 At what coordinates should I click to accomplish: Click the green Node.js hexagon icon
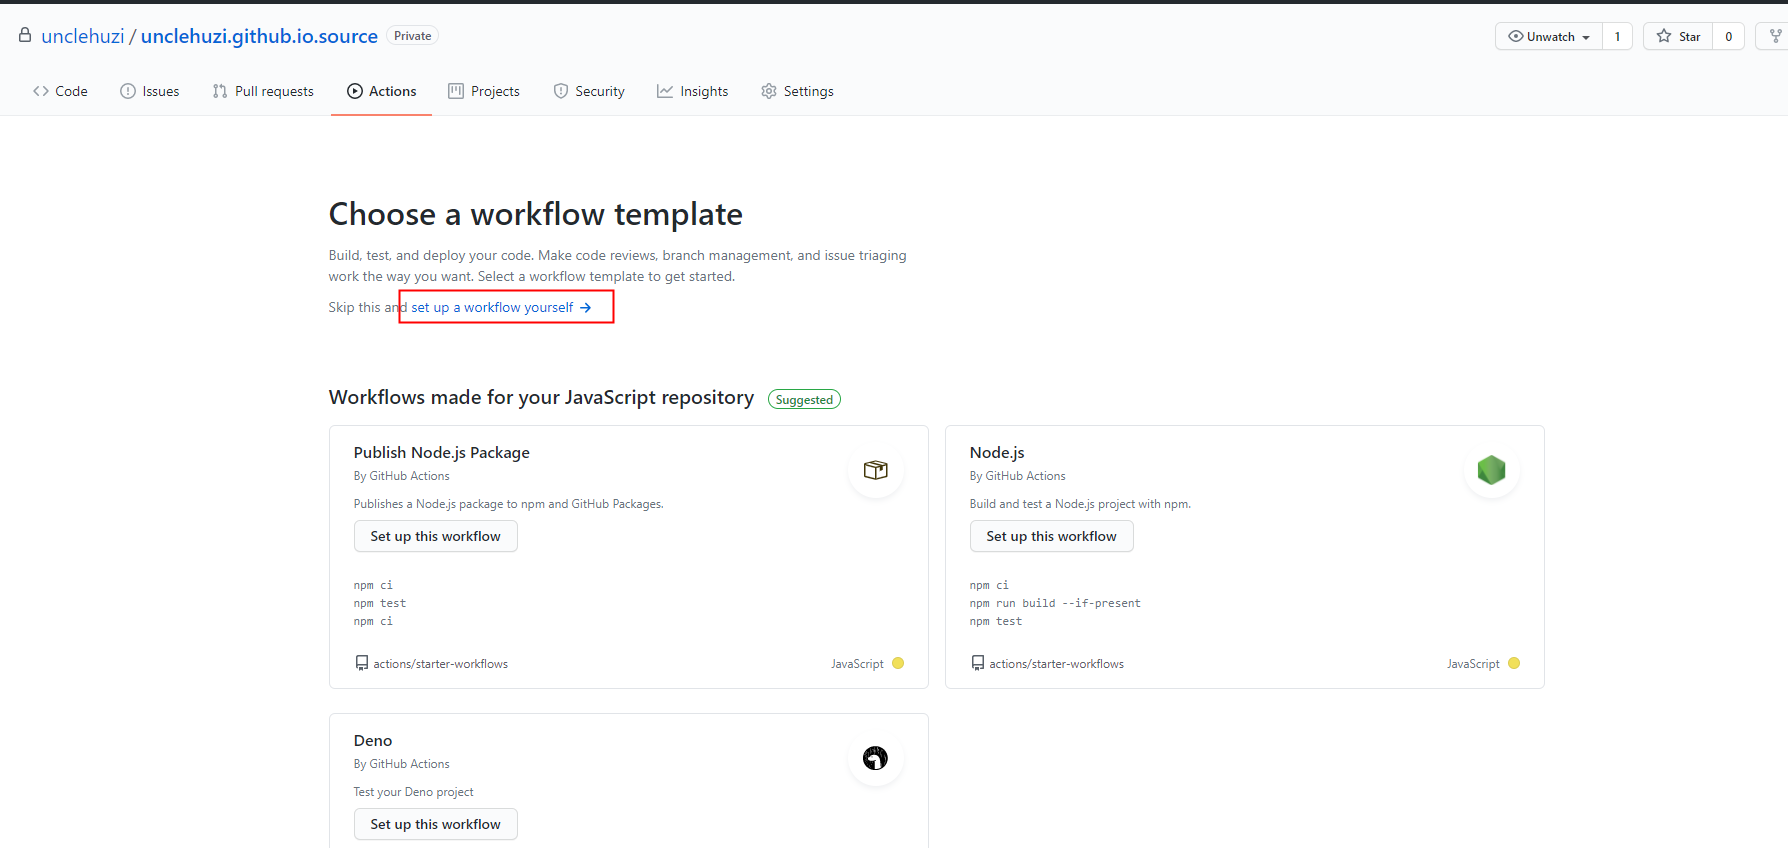(x=1491, y=470)
